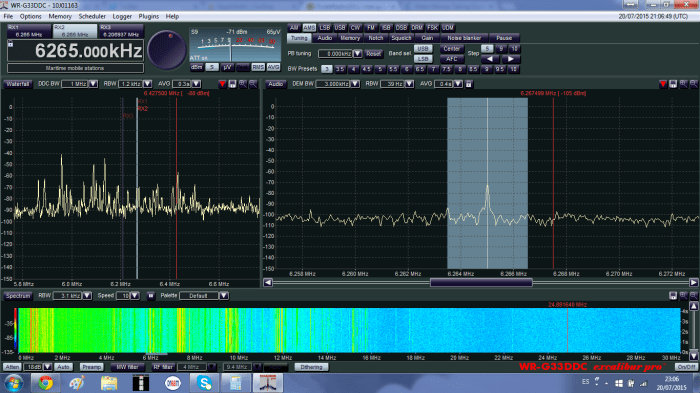
Task: Click the Maritime mobile stations label field
Action: pyautogui.click(x=75, y=68)
